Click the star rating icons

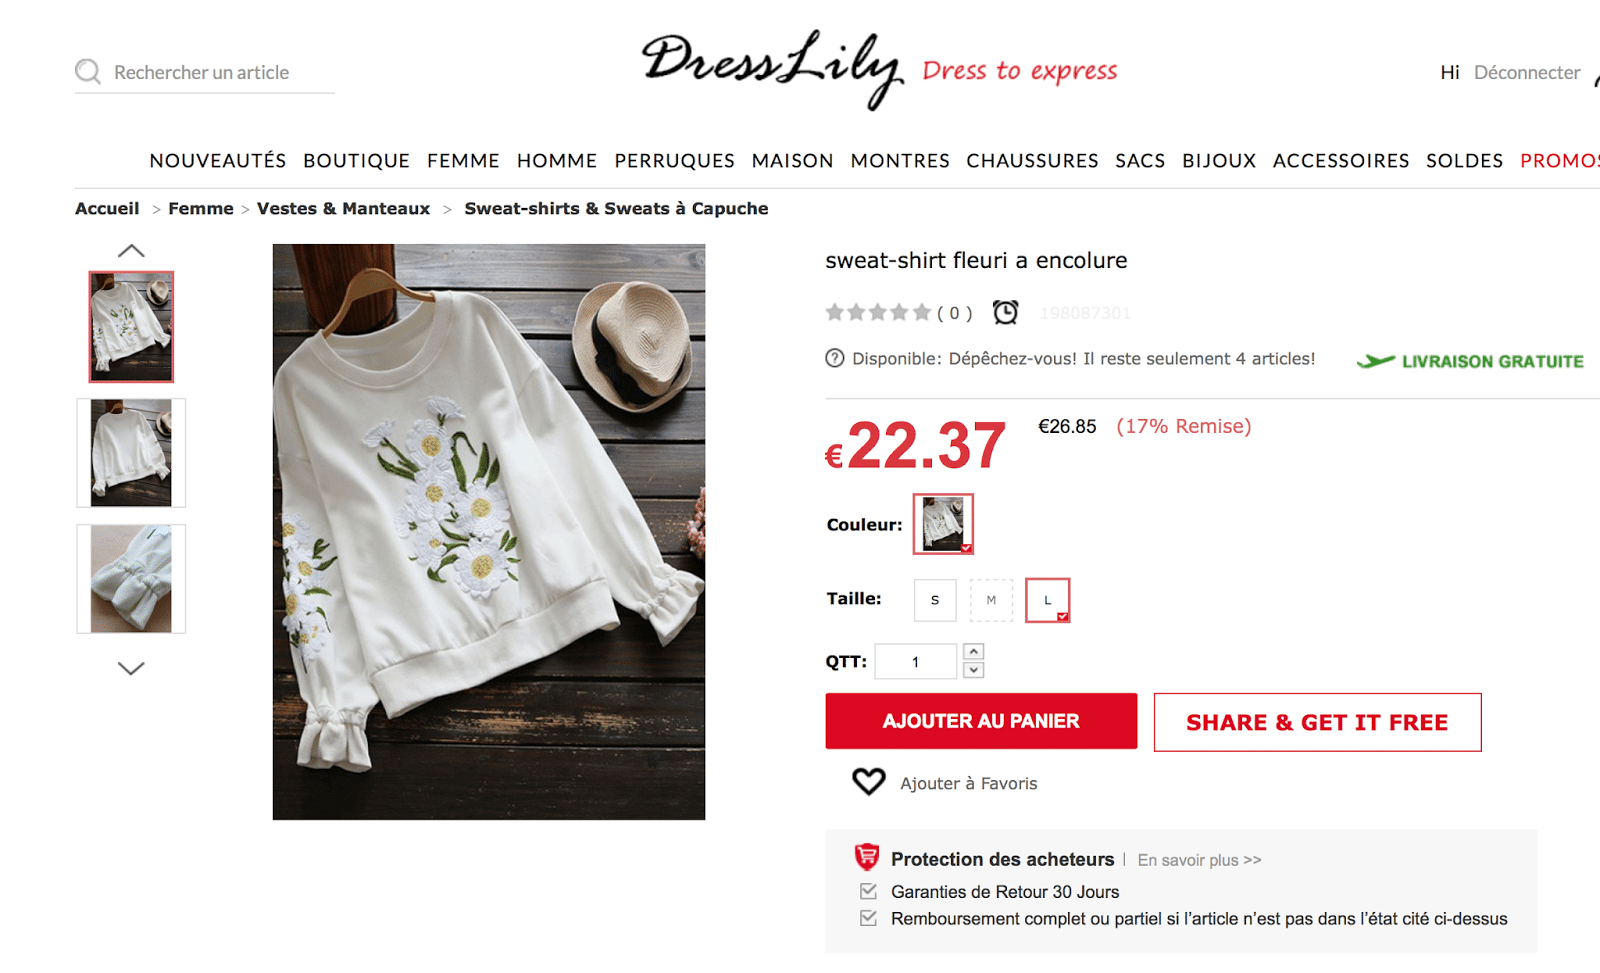point(878,313)
